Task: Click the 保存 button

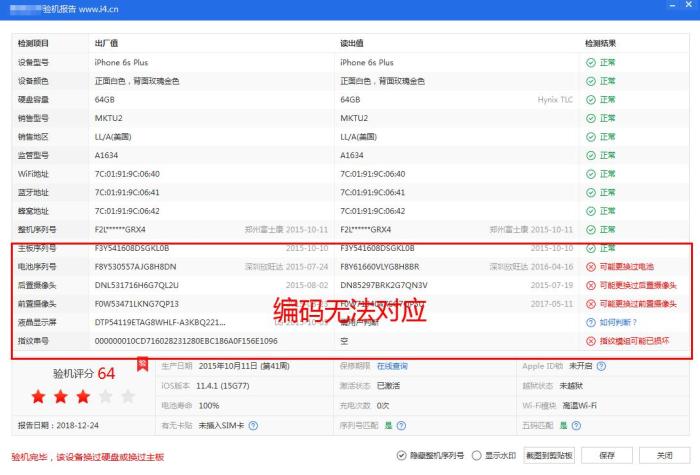Action: coord(607,455)
